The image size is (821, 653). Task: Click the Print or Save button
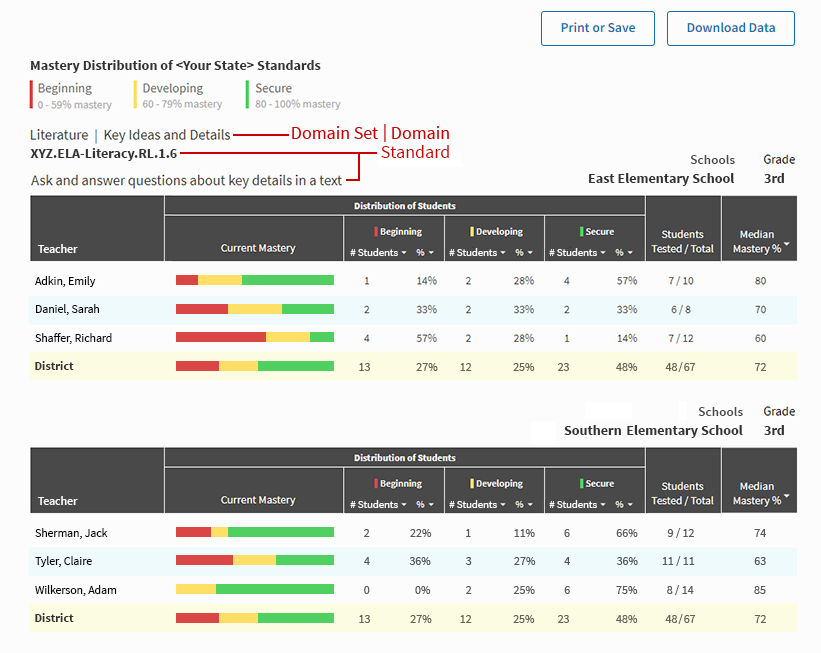point(597,28)
